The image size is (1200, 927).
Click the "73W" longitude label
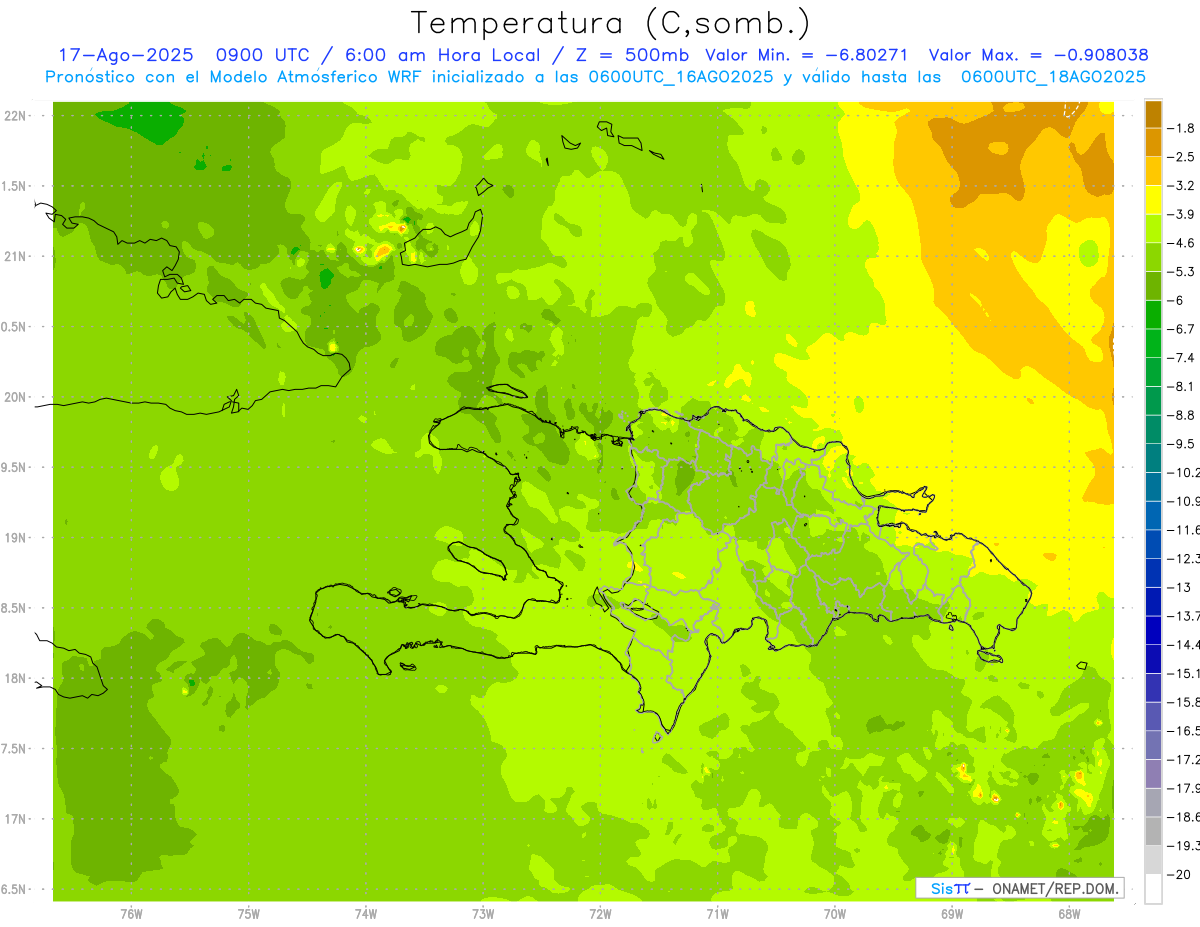[x=483, y=914]
